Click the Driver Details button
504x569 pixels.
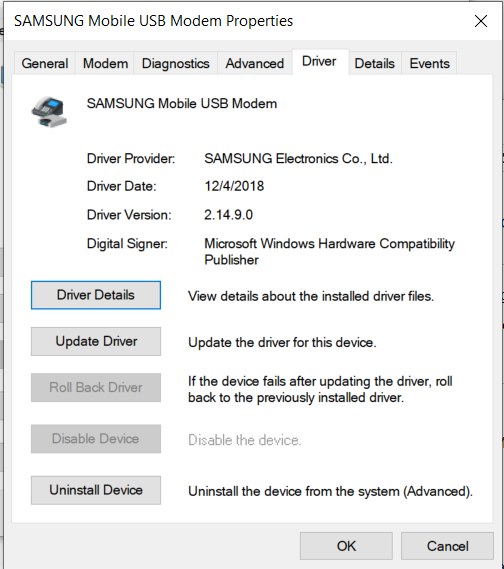96,295
